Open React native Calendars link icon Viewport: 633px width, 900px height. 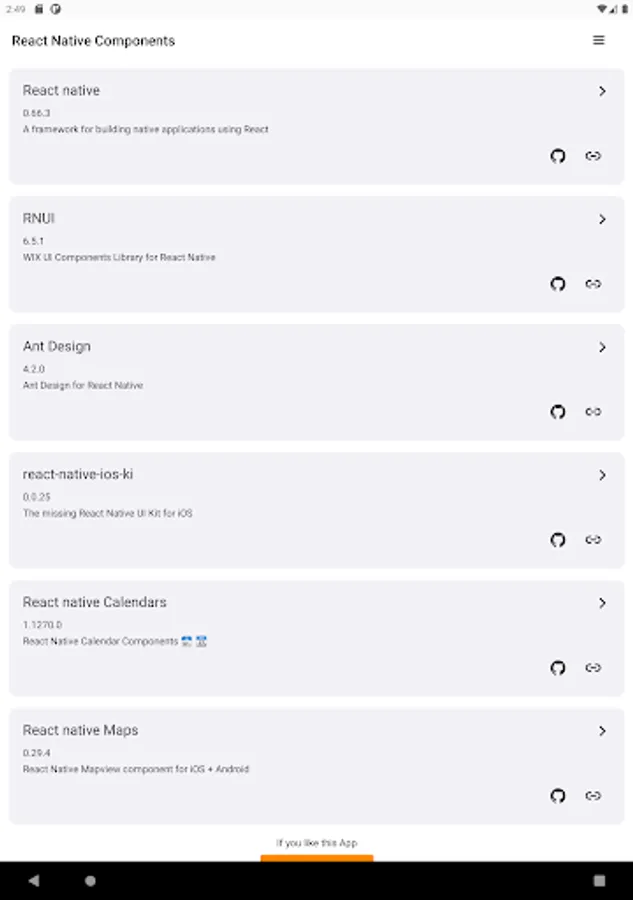593,668
